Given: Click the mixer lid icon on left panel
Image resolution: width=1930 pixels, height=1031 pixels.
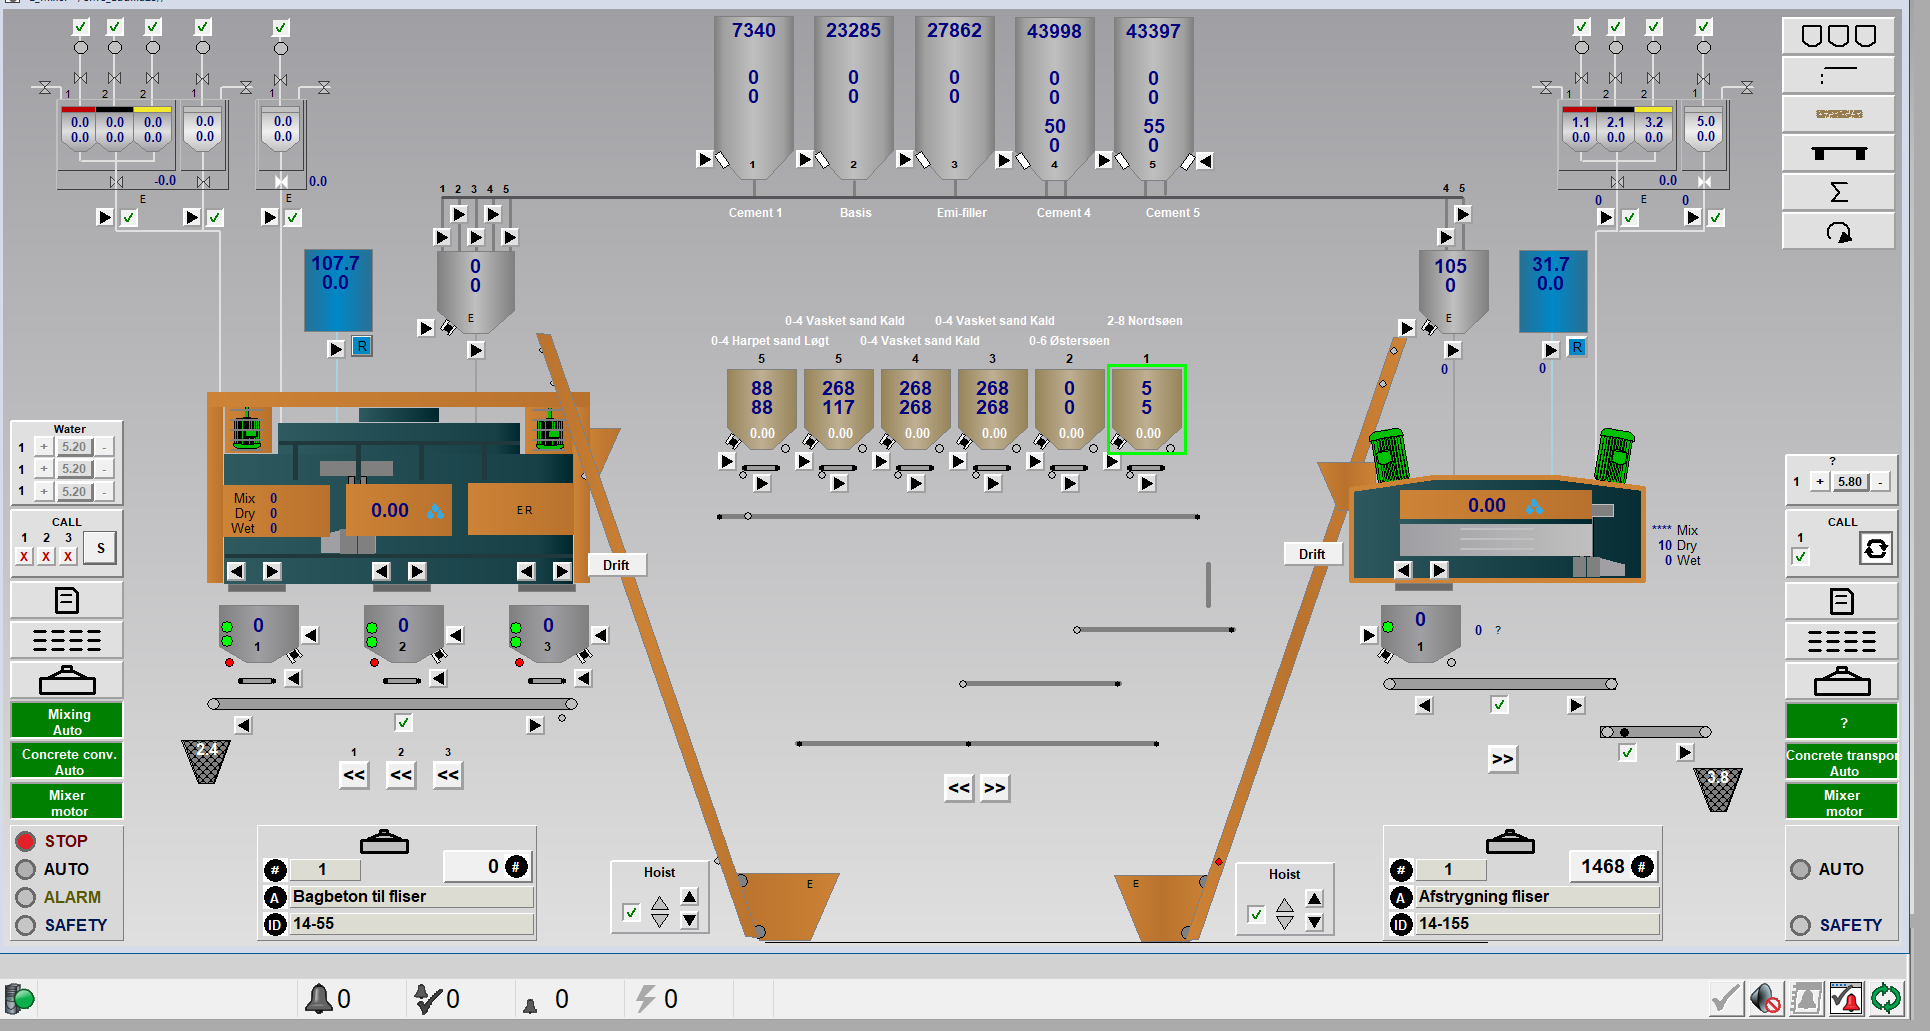Looking at the screenshot, I should click(x=66, y=680).
